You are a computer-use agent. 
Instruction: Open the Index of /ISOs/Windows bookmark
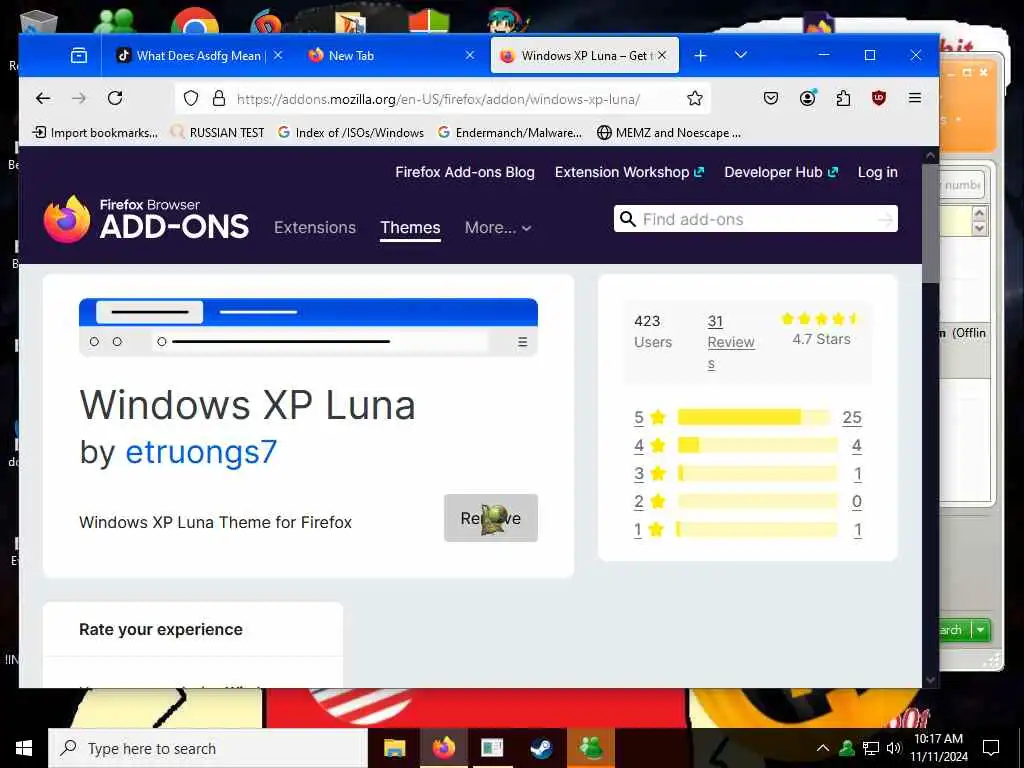tap(351, 133)
